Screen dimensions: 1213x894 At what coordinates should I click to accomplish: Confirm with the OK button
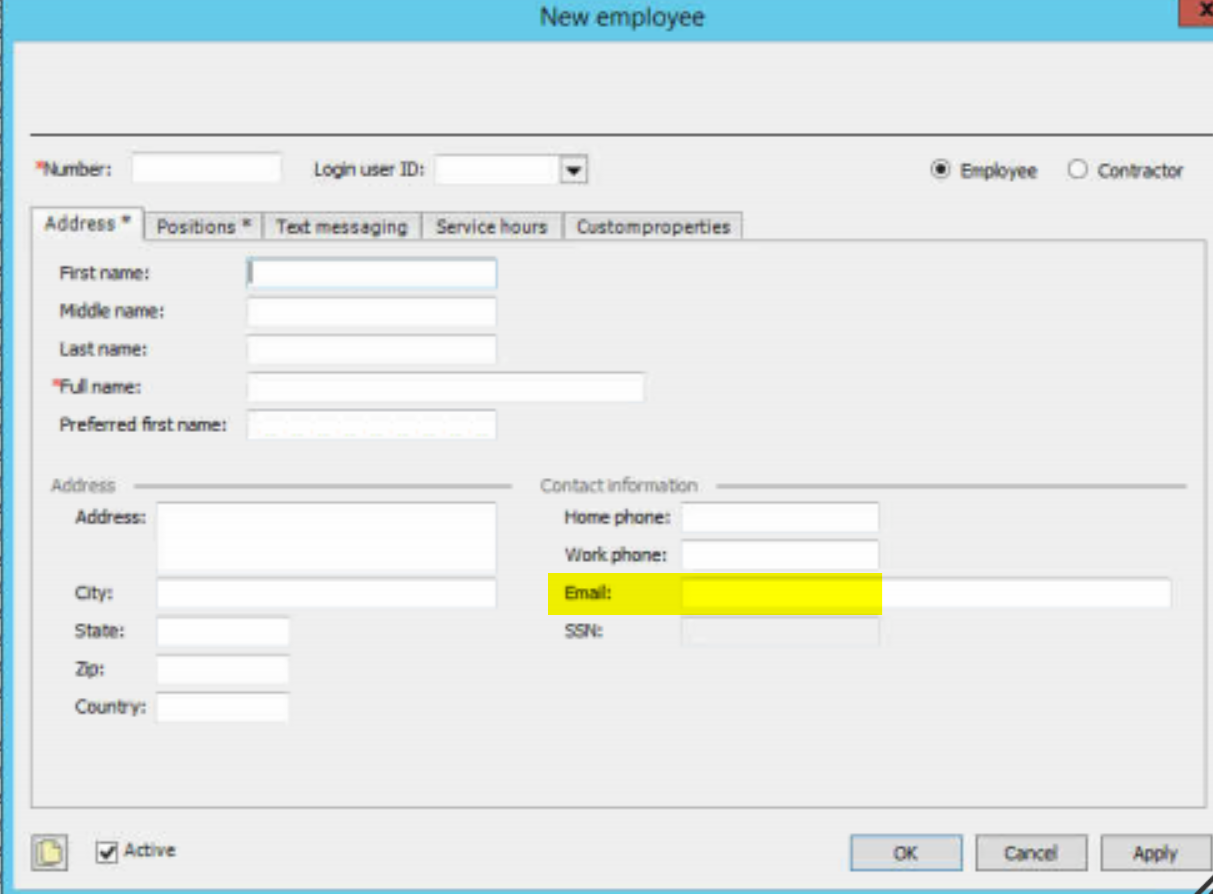click(906, 853)
